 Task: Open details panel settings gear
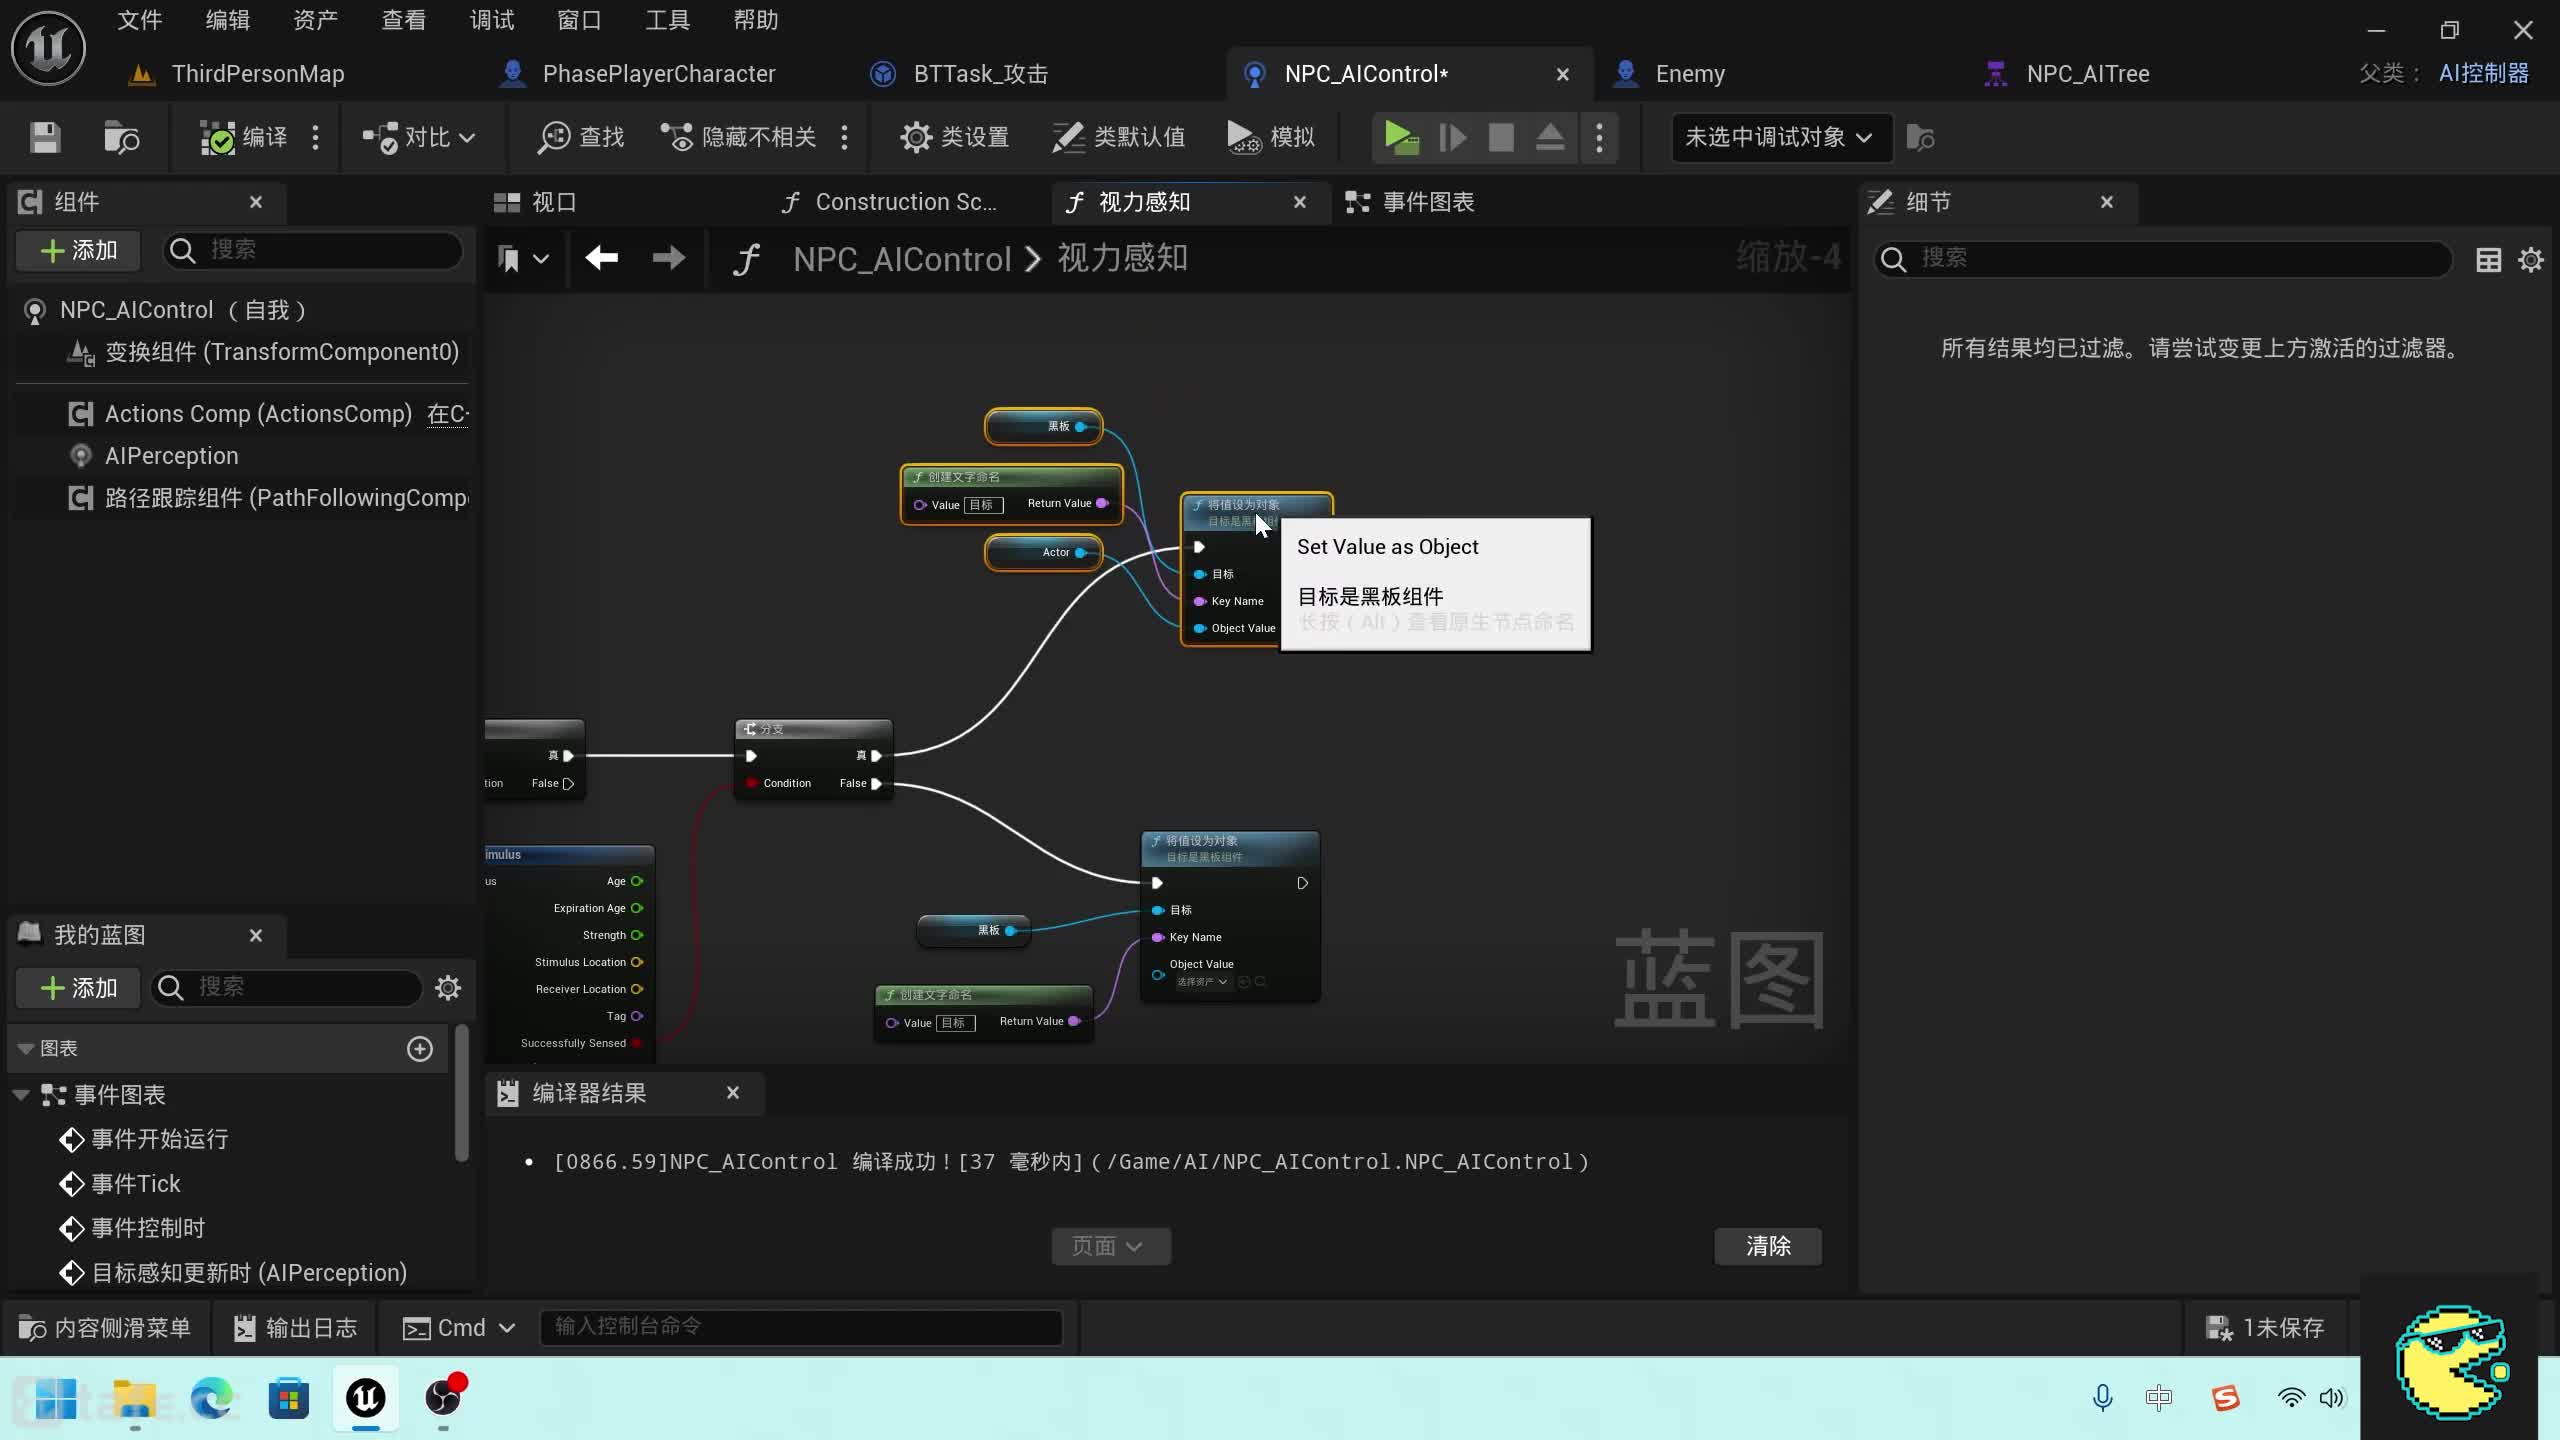2531,260
